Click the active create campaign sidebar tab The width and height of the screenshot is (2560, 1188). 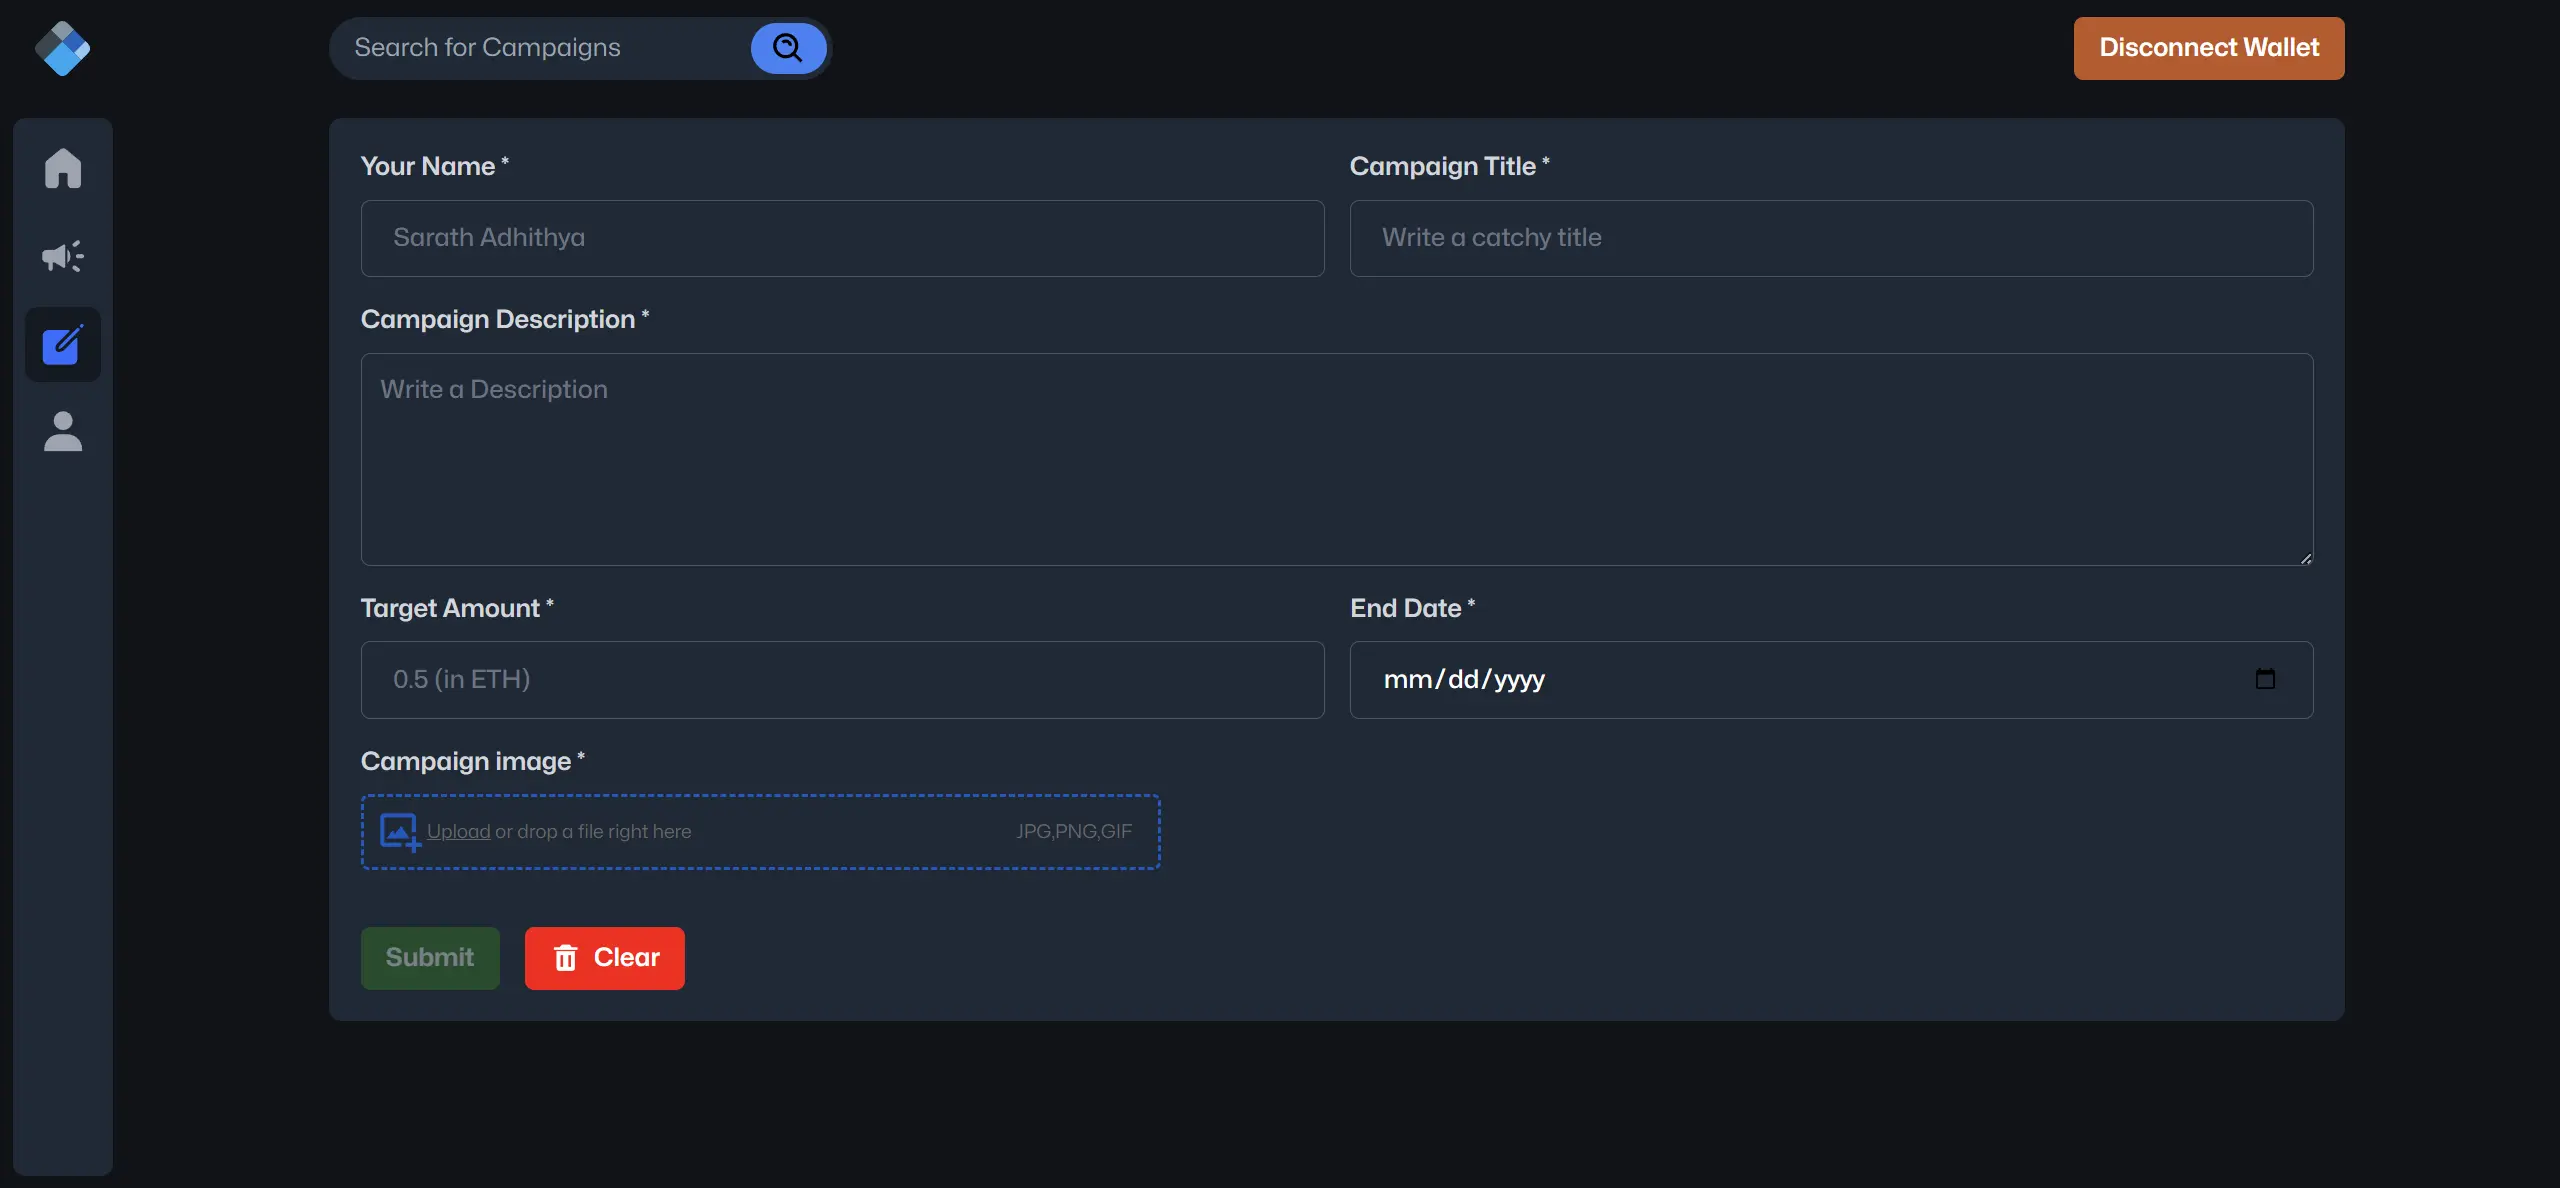tap(62, 343)
